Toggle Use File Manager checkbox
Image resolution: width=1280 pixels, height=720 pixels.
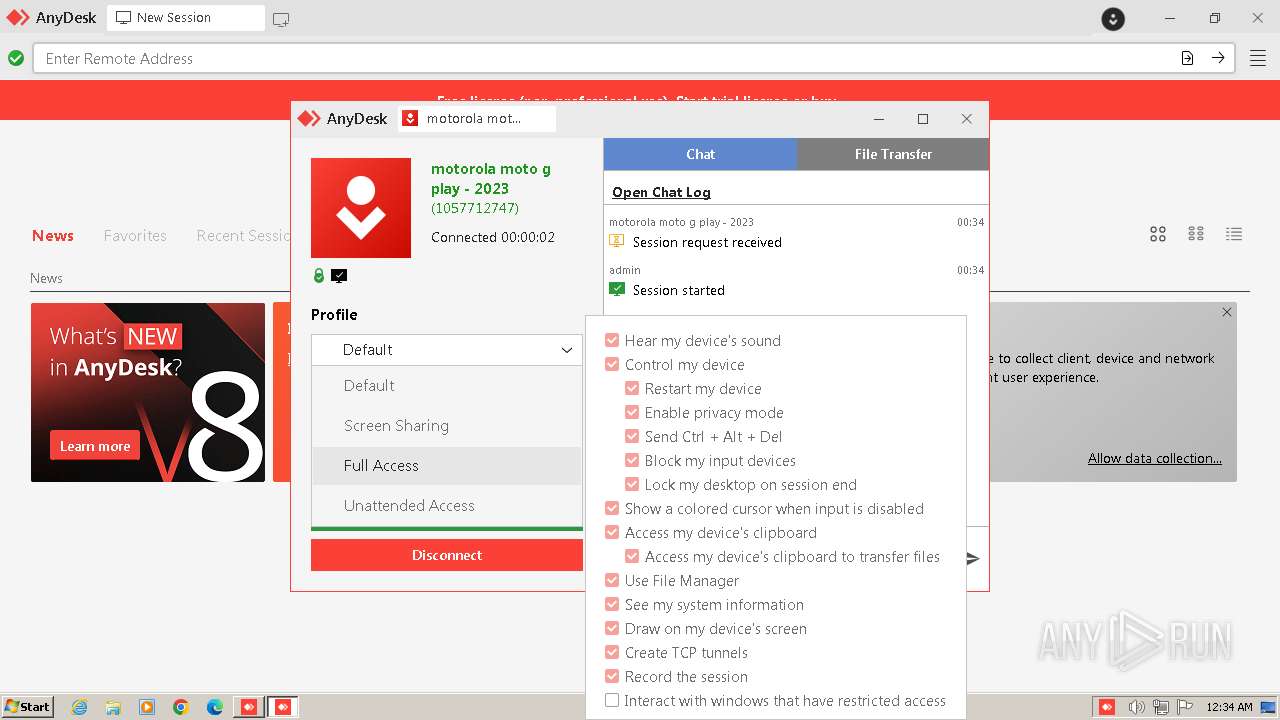612,581
